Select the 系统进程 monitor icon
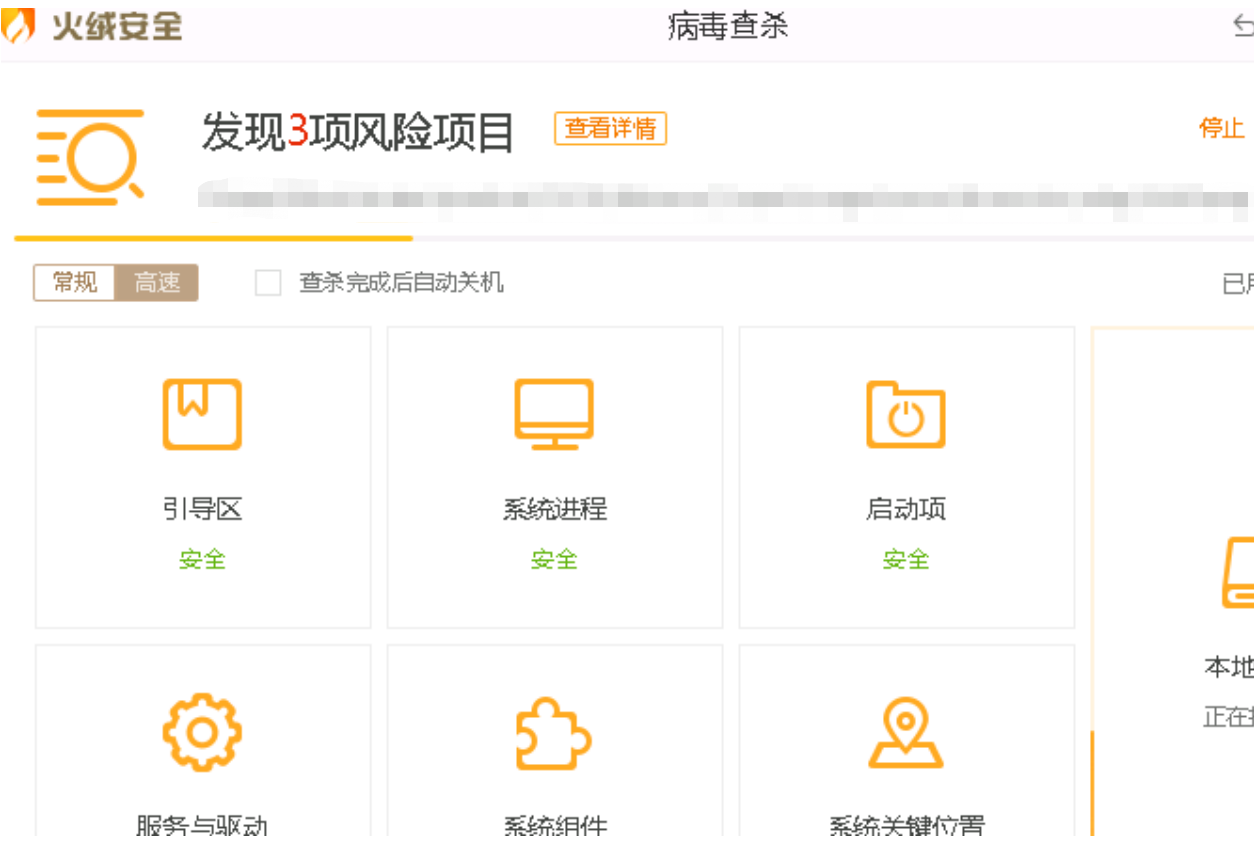This screenshot has height=850, width=1254. (x=554, y=414)
